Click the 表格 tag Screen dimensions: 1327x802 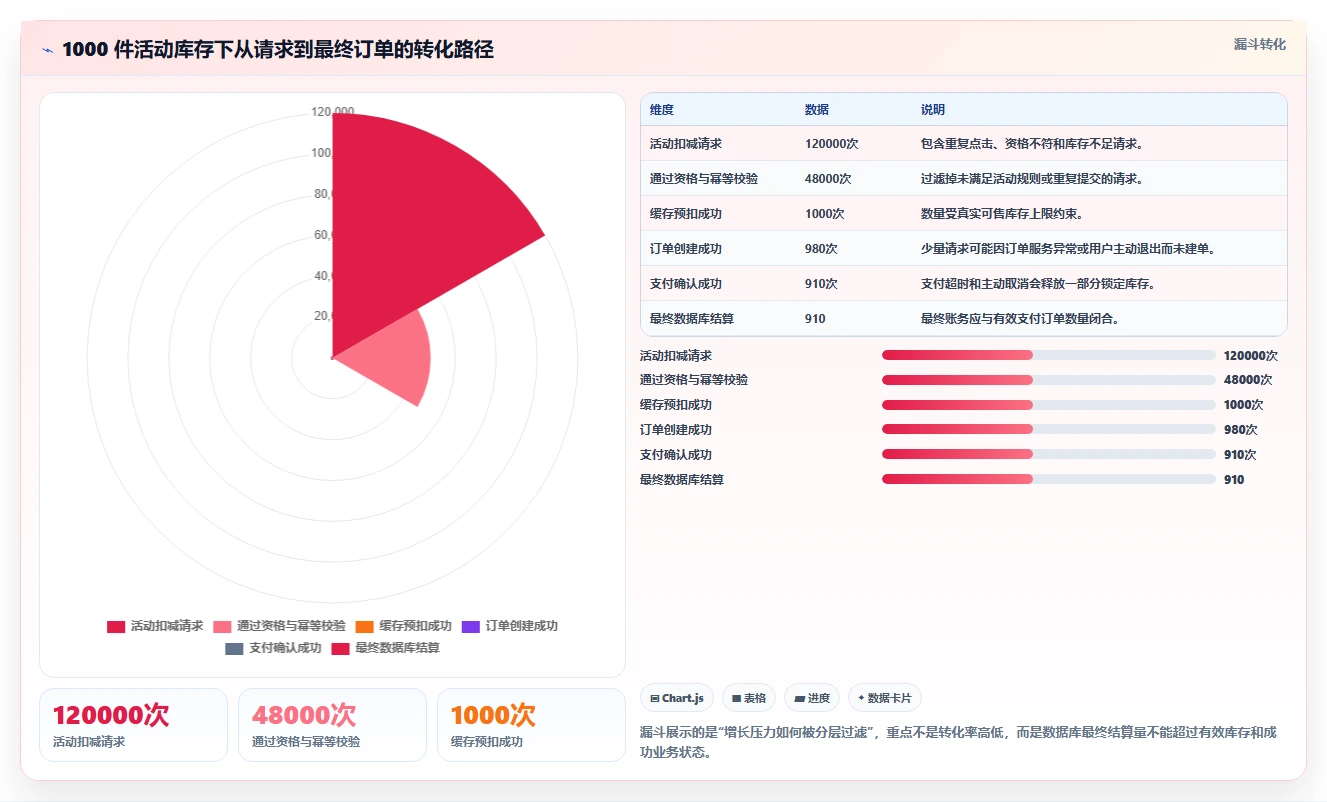click(x=749, y=698)
